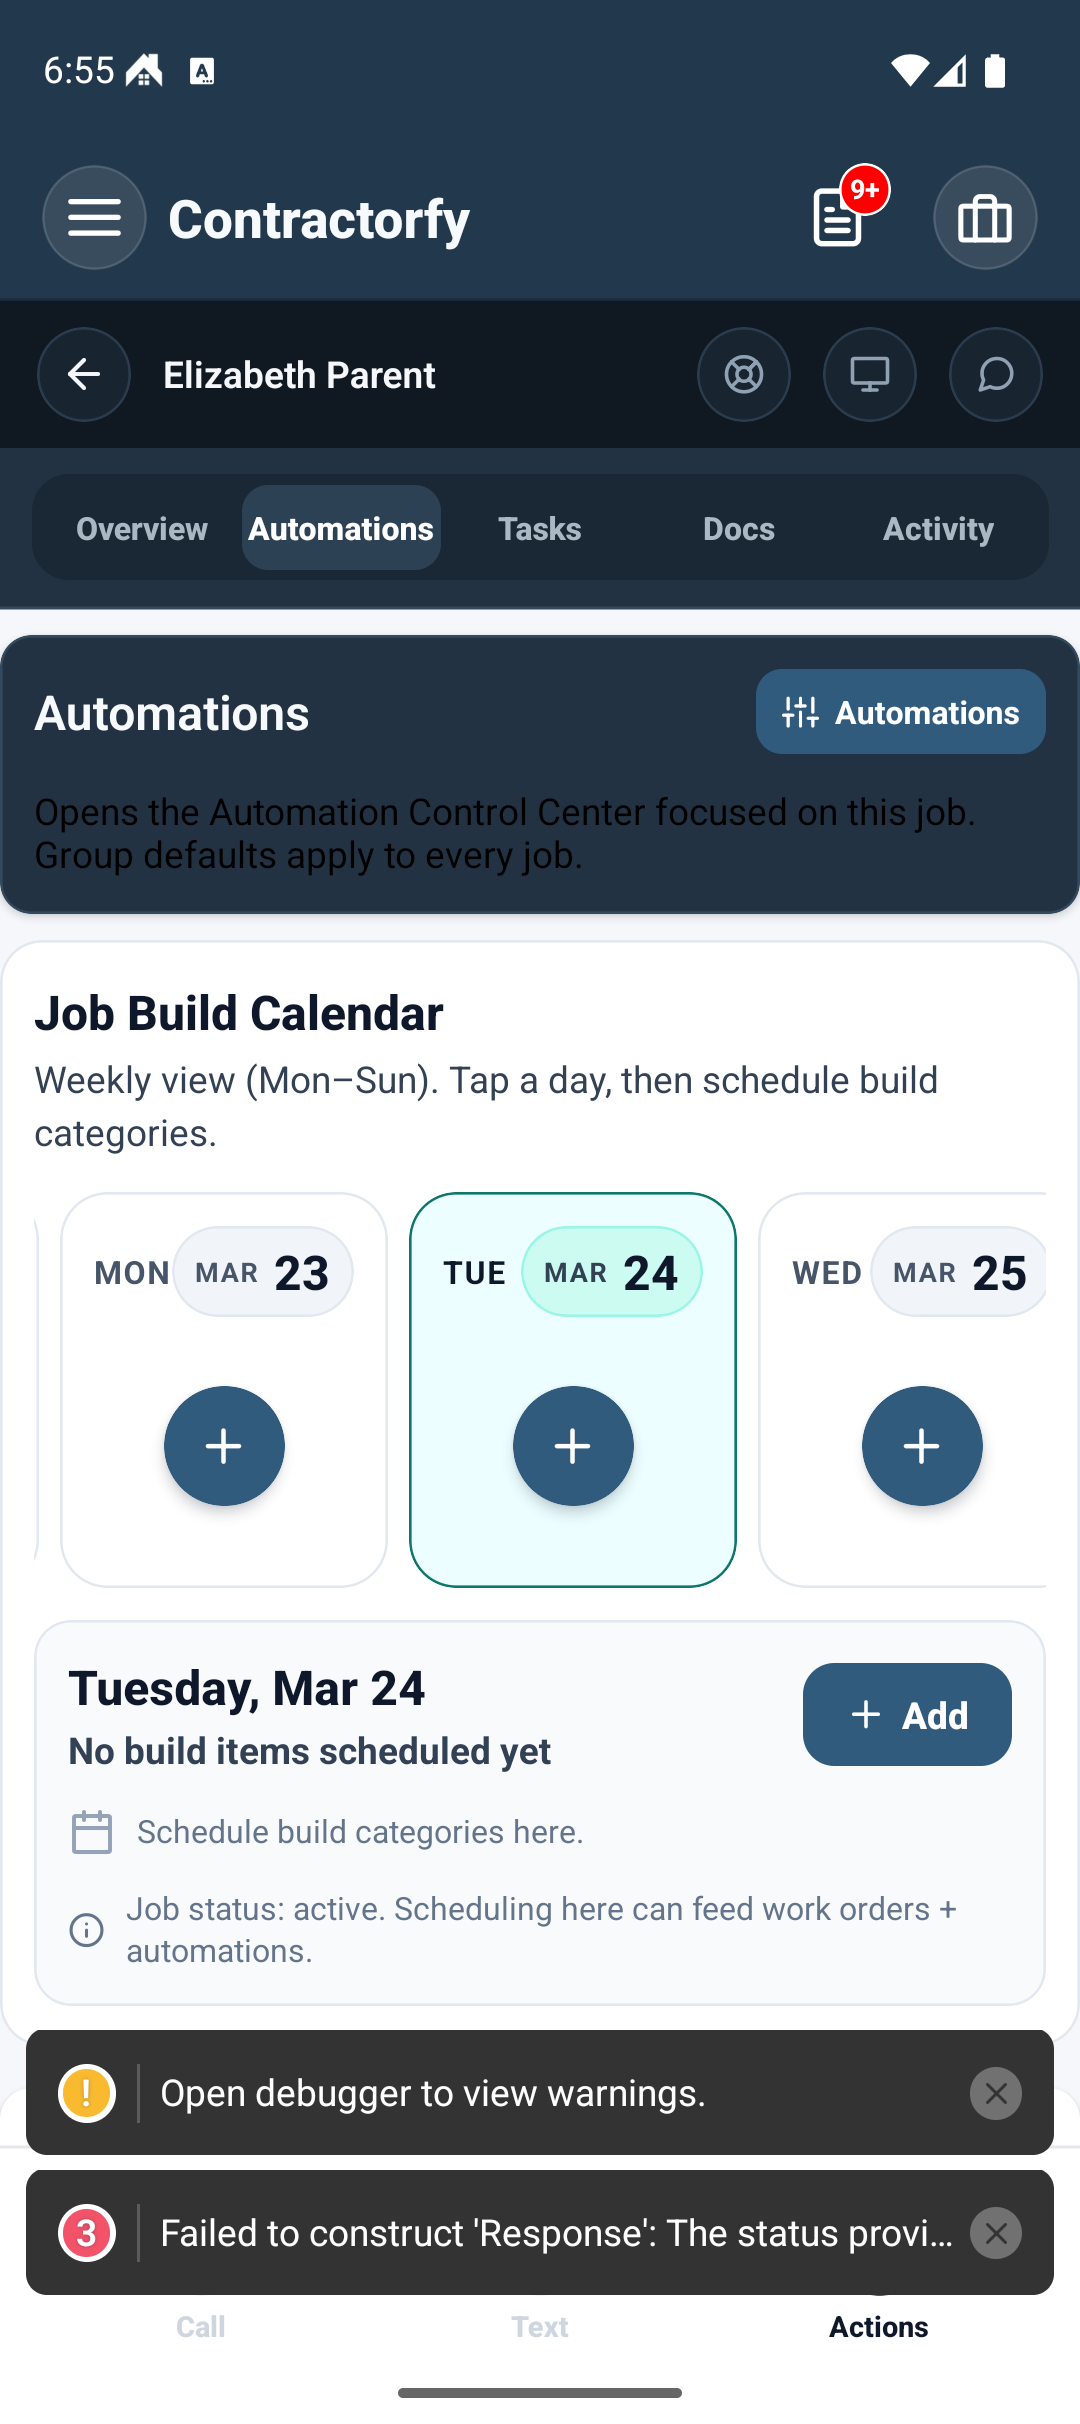Open the Automations control center button
1080x2424 pixels.
click(x=900, y=712)
